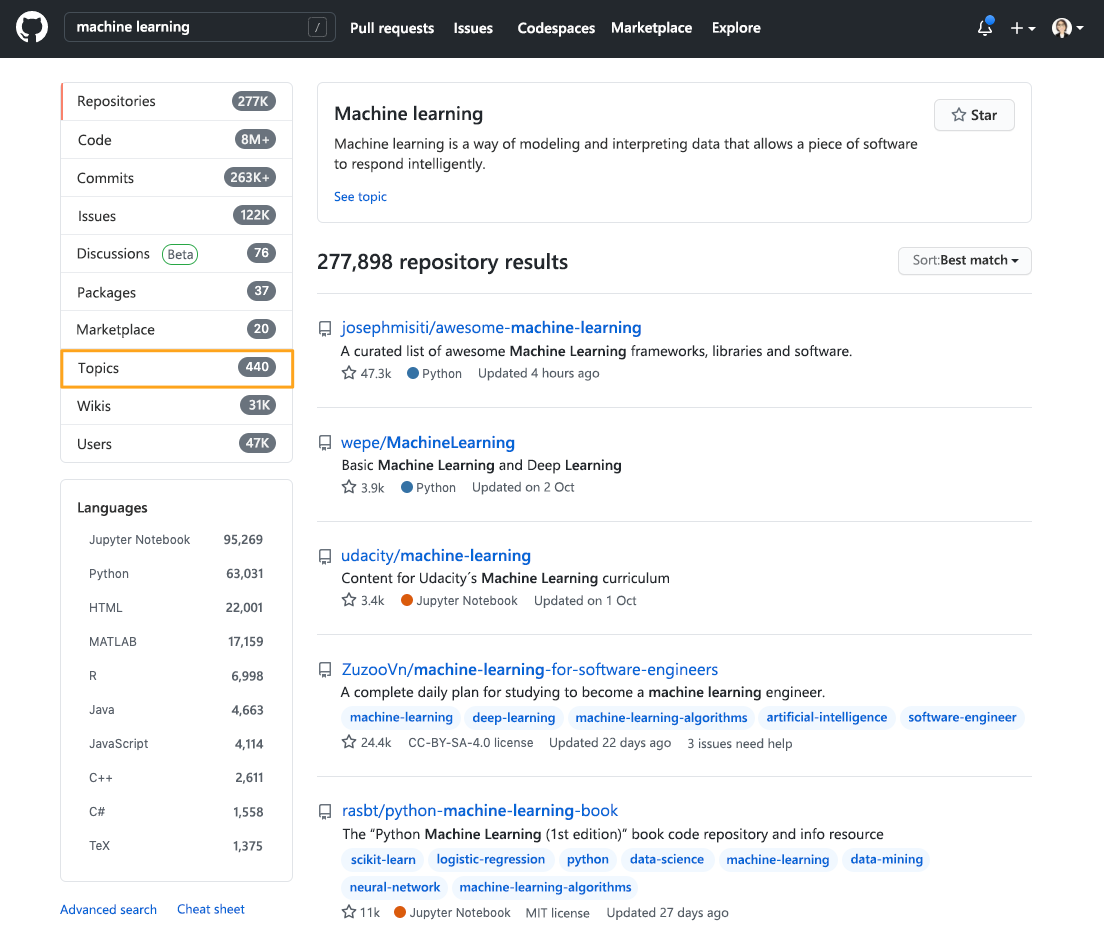Click the data-mining topic tag

click(886, 860)
